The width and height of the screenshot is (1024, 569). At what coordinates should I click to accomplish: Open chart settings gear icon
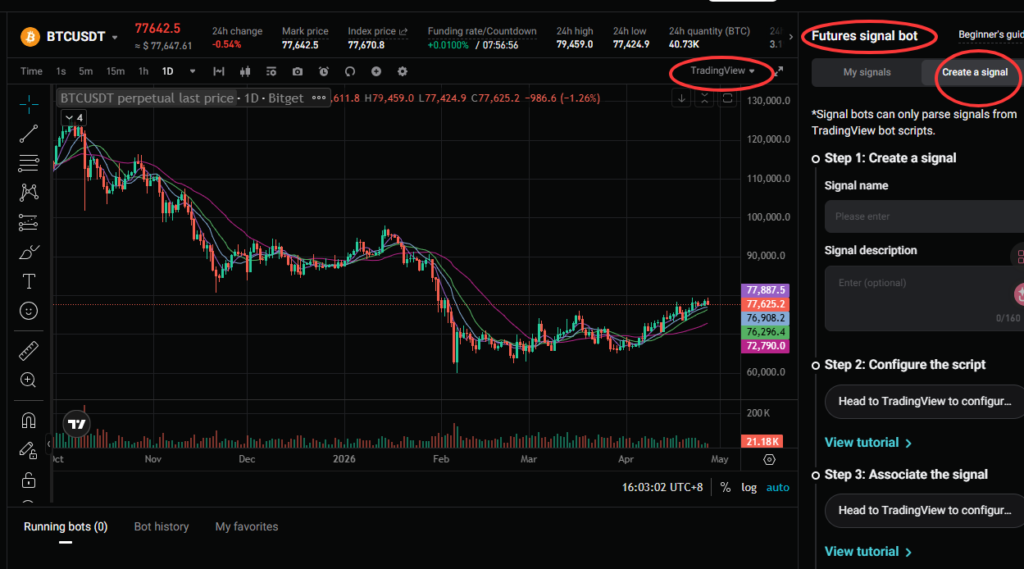[x=402, y=71]
